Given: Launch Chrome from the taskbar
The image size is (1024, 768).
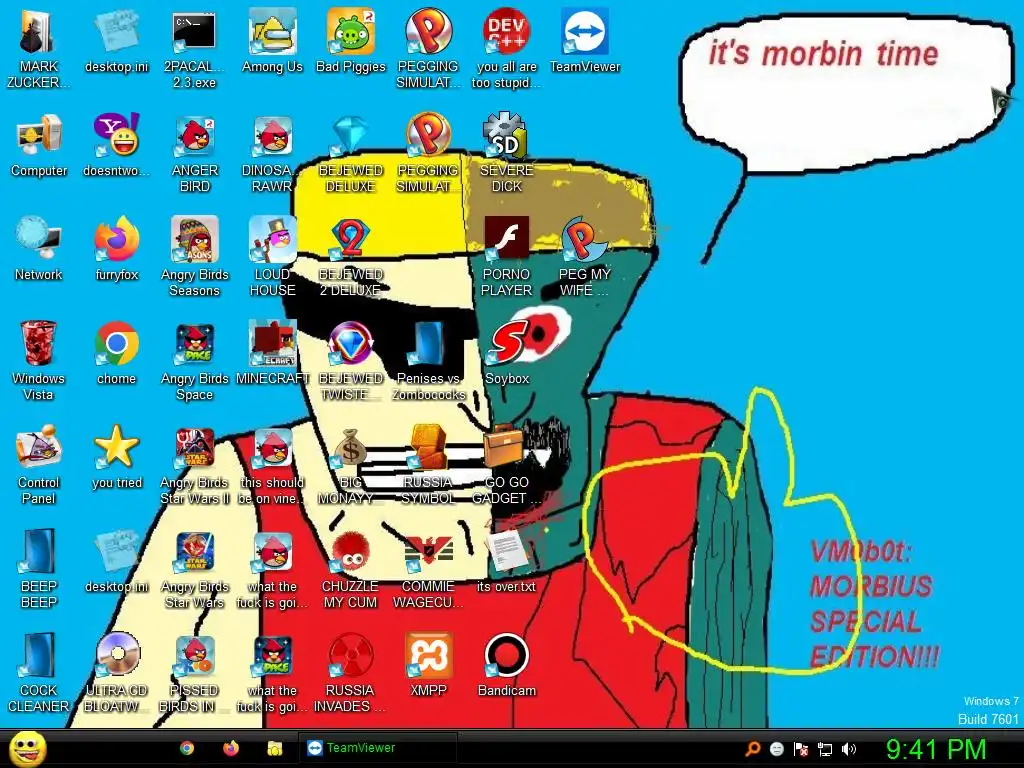Looking at the screenshot, I should [x=187, y=748].
